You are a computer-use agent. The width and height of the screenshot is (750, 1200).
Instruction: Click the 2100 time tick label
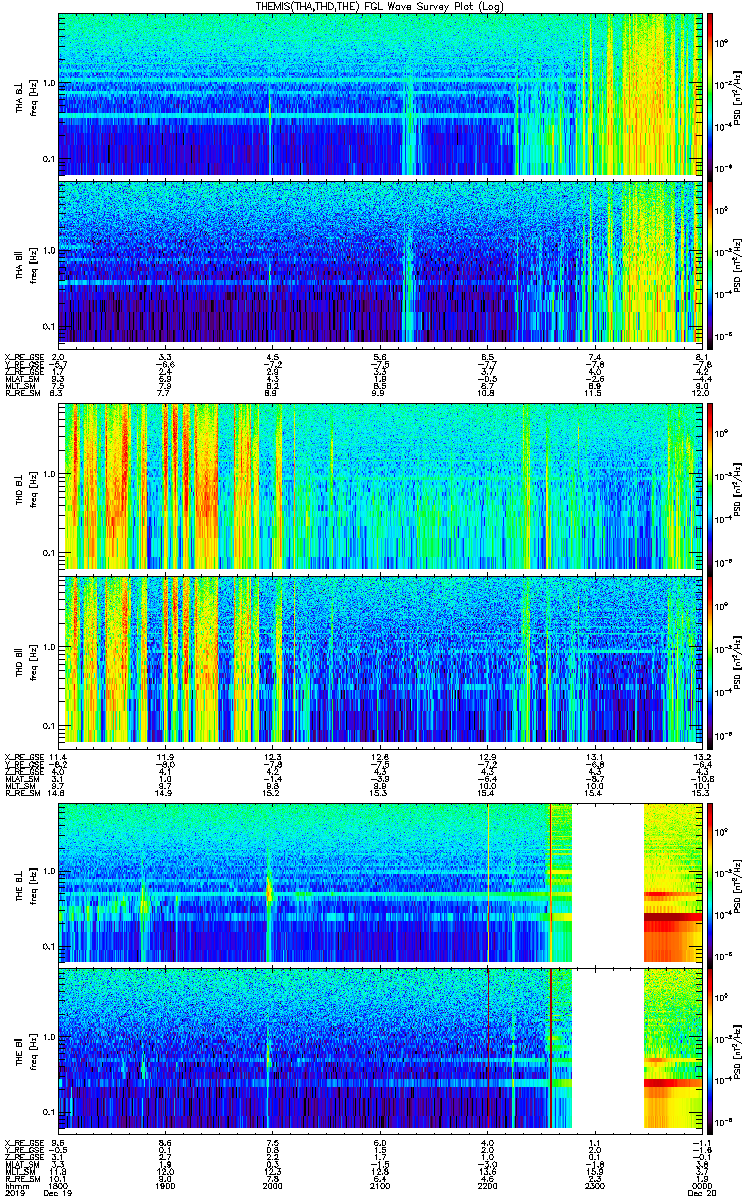[x=381, y=1185]
